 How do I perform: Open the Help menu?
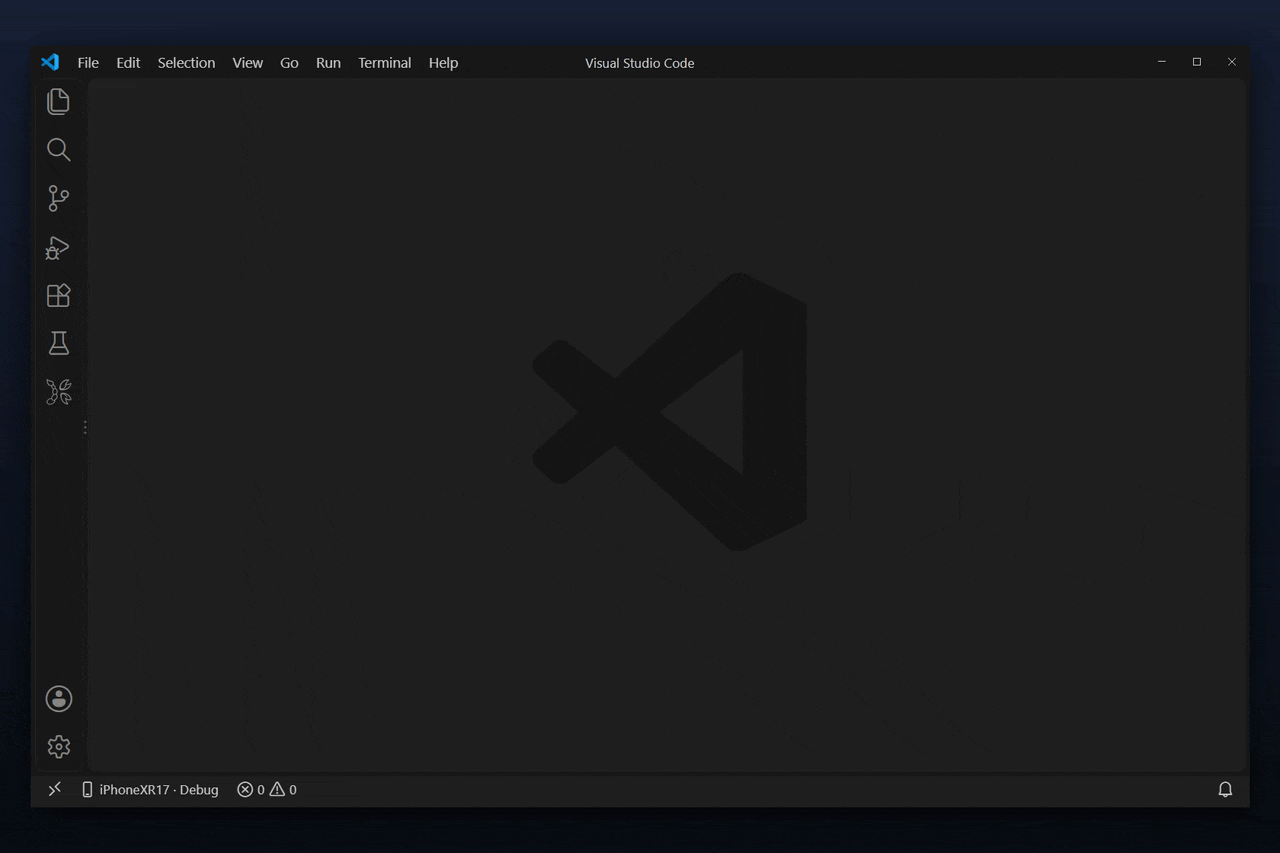coord(443,62)
